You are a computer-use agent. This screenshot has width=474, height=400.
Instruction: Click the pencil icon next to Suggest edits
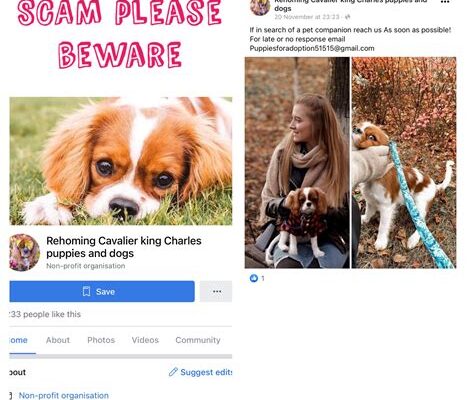[x=173, y=372]
